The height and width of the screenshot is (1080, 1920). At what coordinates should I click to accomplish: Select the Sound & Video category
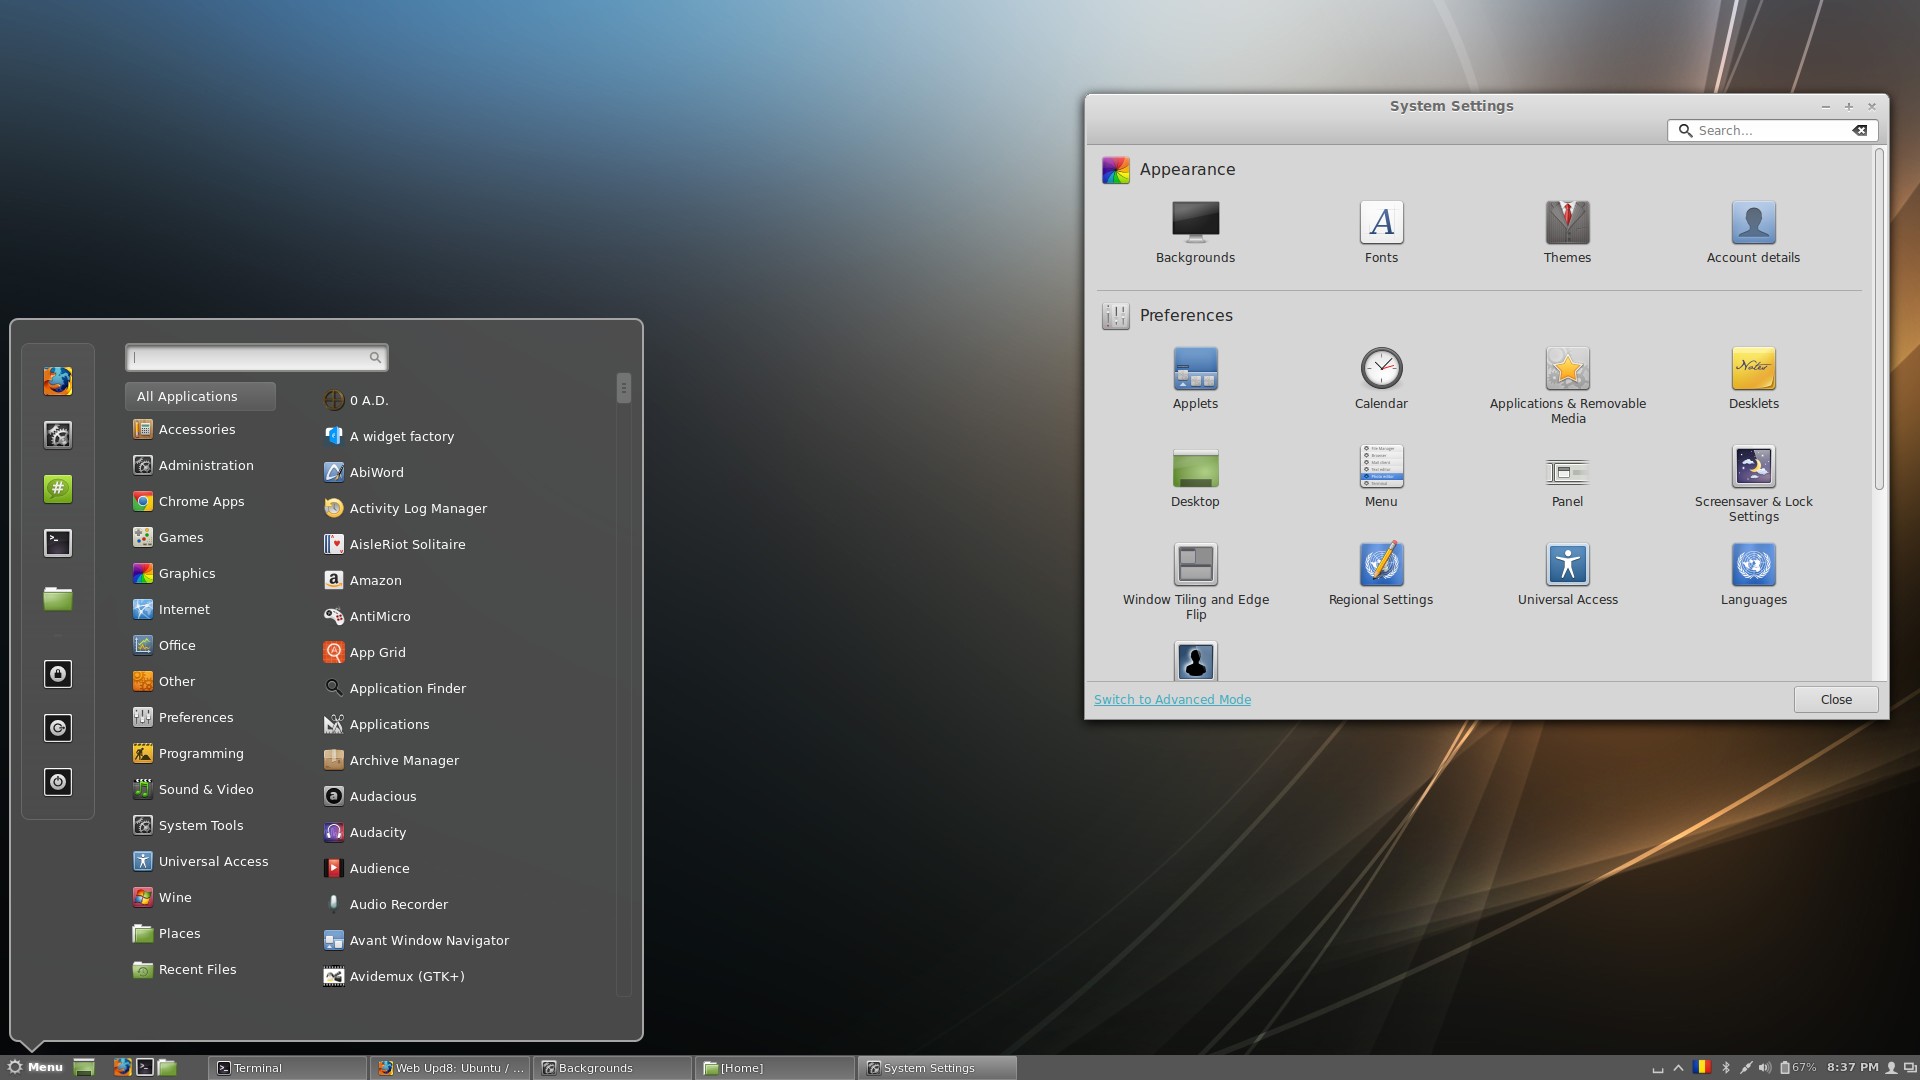205,789
